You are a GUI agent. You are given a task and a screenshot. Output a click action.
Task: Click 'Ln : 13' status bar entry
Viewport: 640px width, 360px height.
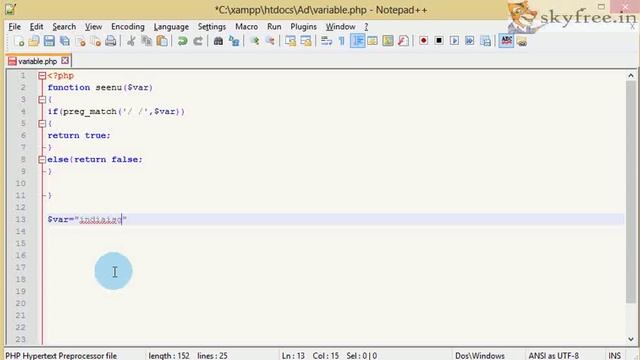click(293, 356)
